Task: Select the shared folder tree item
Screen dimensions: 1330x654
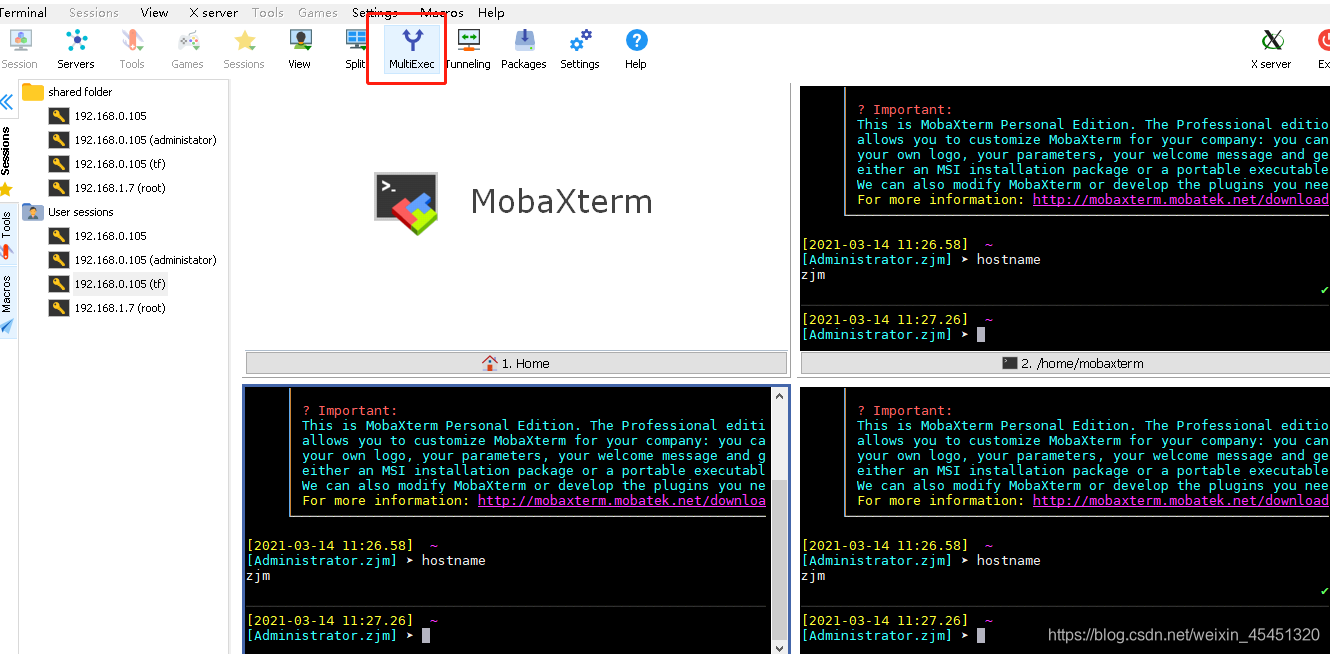Action: (80, 92)
